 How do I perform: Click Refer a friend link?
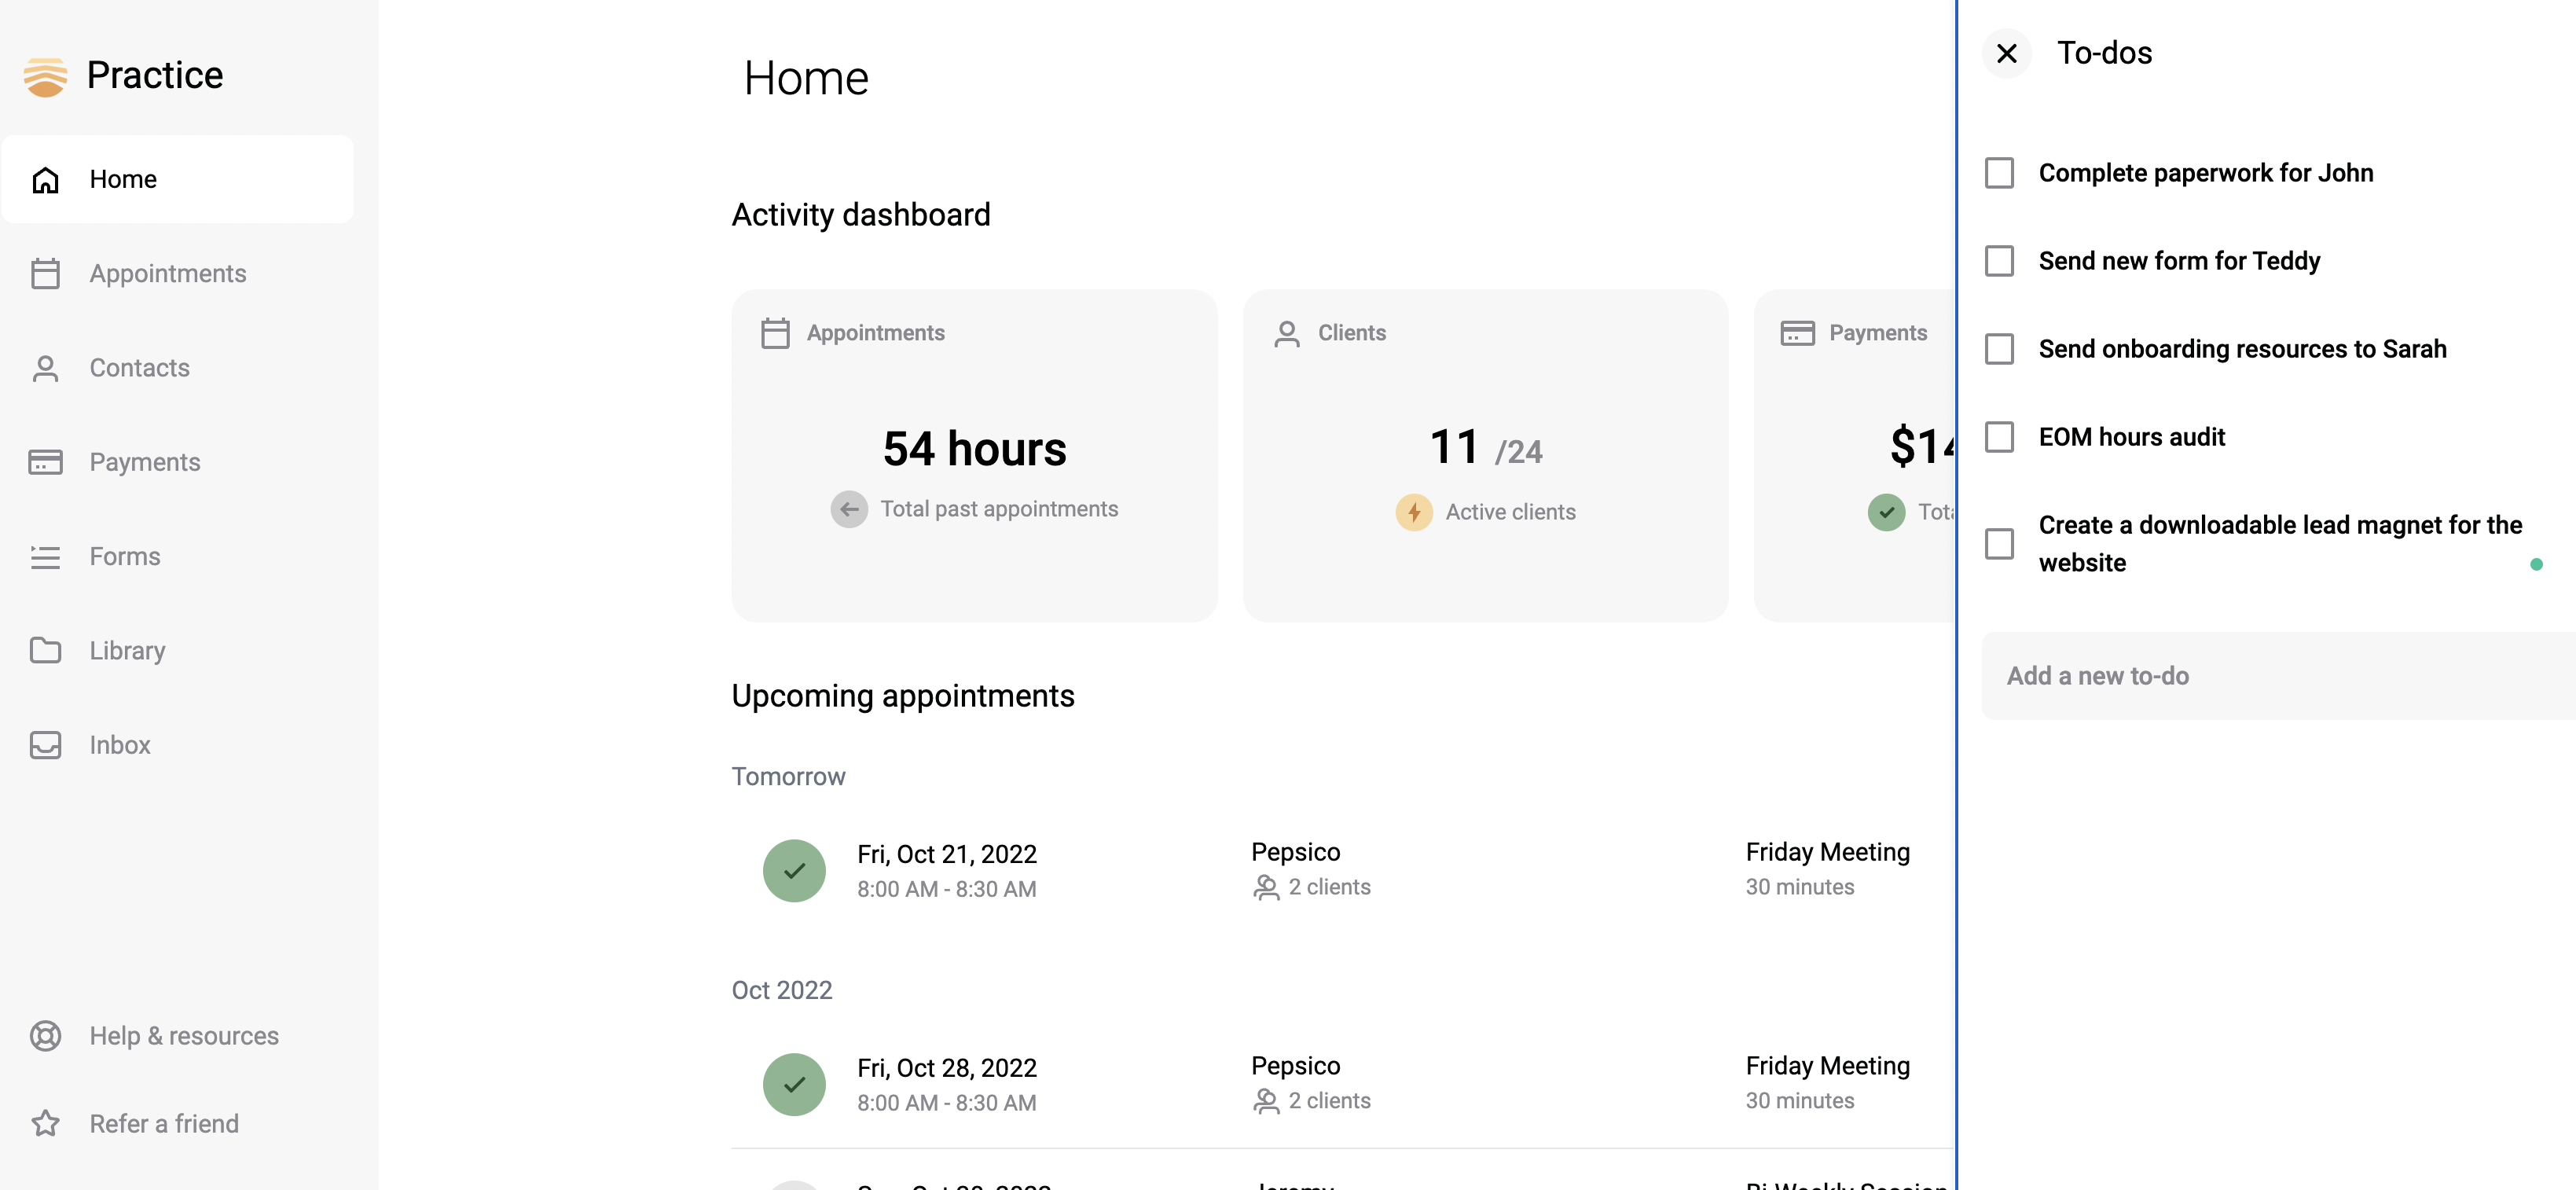pos(177,1124)
